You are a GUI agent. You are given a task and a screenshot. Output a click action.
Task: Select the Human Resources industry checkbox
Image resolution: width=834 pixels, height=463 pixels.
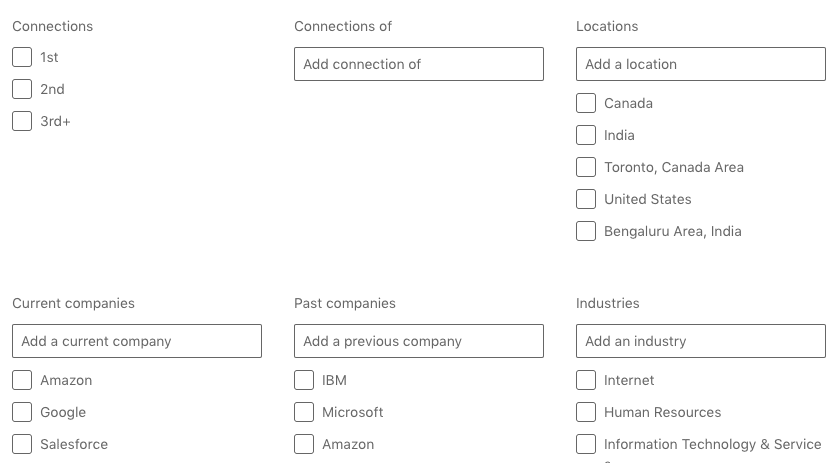click(x=586, y=412)
